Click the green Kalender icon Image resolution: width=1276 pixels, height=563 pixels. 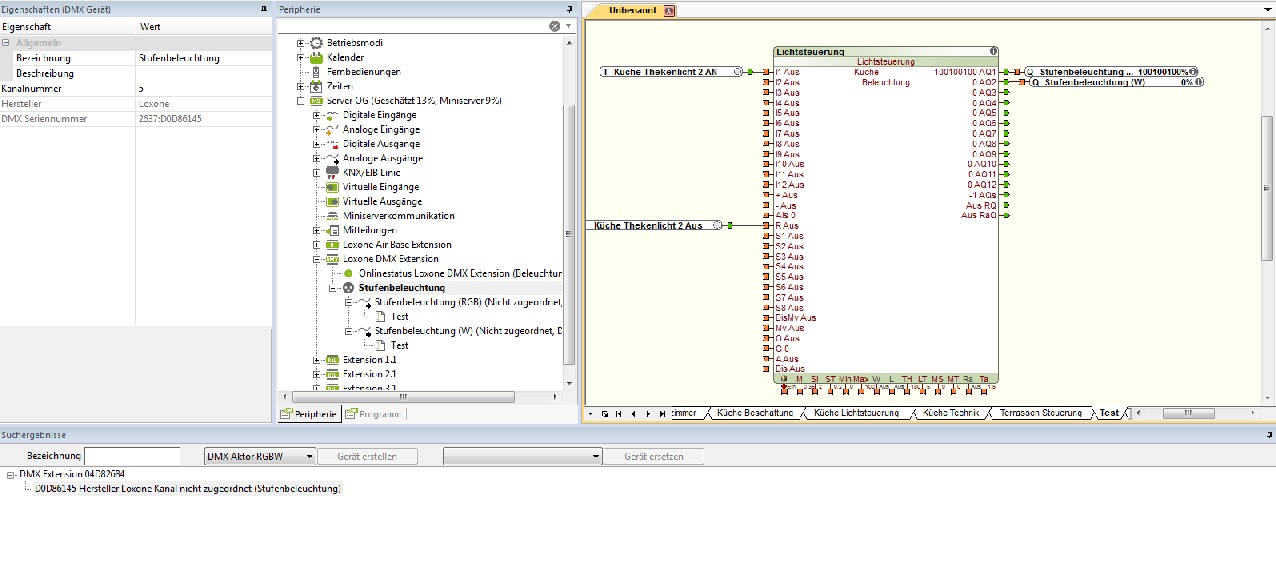(317, 58)
